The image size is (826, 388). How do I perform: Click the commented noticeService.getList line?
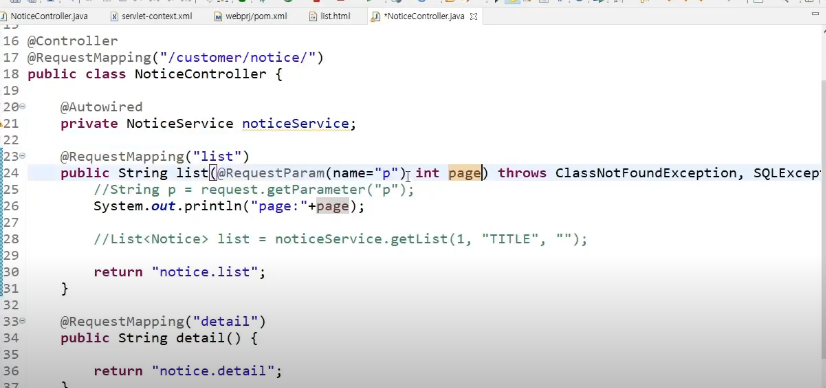pos(340,239)
